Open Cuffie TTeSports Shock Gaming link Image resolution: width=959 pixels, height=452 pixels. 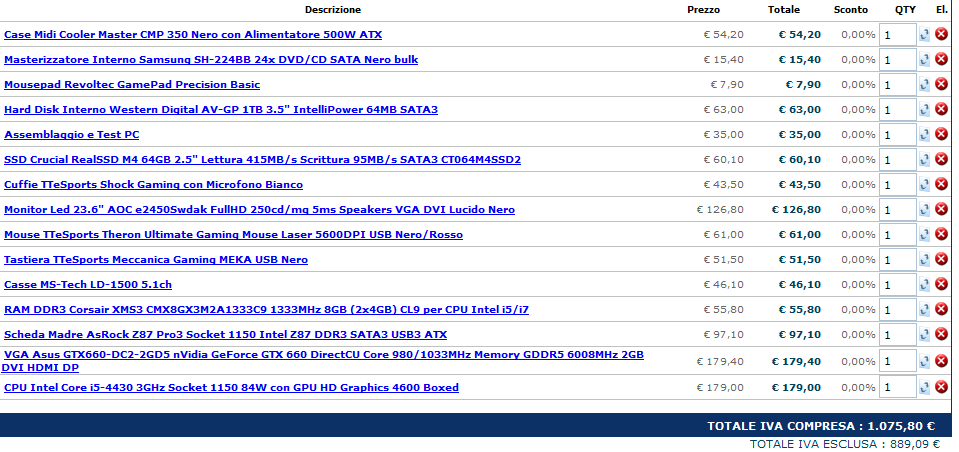(154, 185)
